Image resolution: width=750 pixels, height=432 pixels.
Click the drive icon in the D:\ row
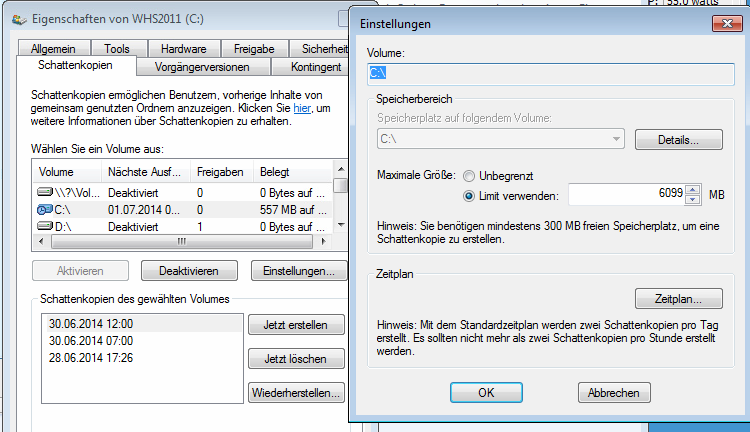(45, 226)
